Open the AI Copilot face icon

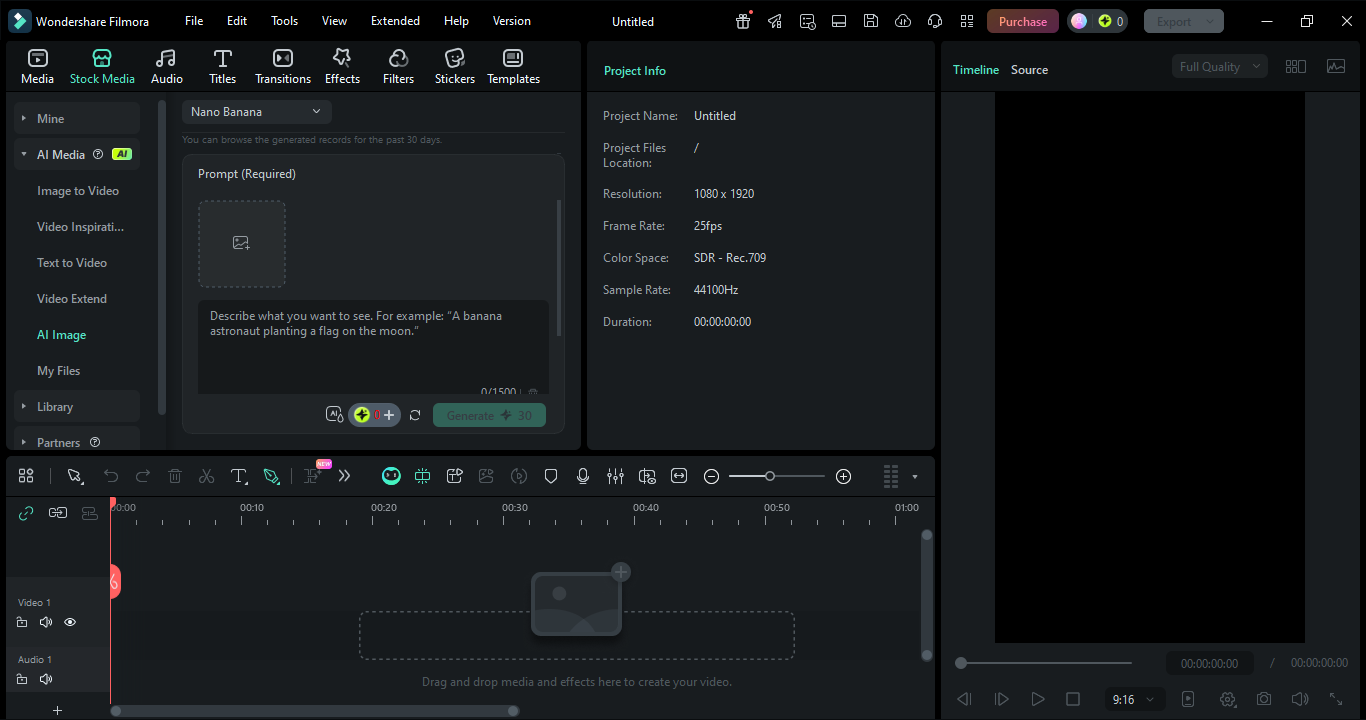[391, 476]
